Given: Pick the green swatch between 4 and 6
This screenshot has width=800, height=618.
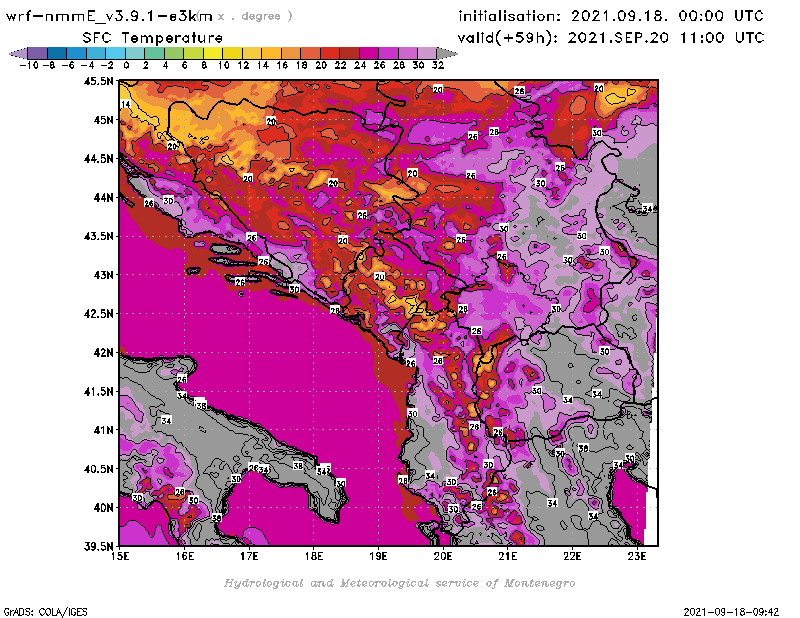Looking at the screenshot, I should [174, 53].
